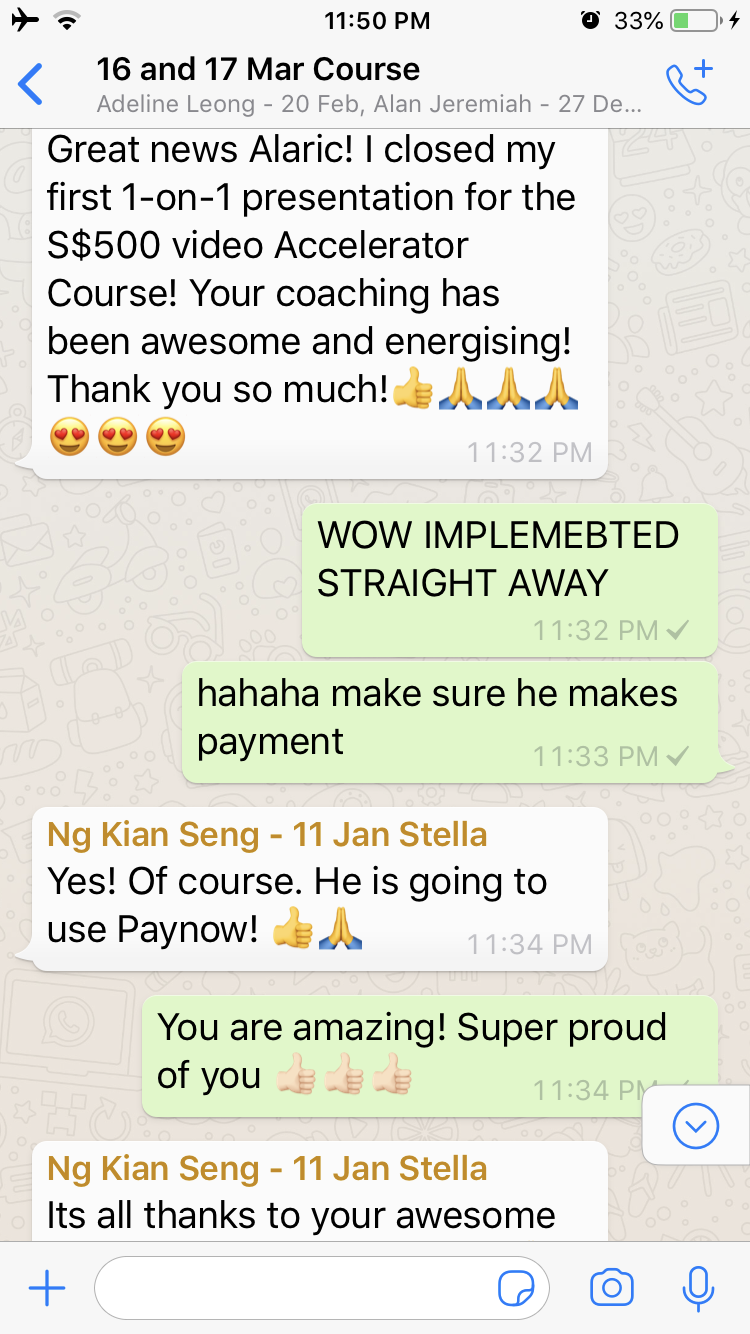Image resolution: width=750 pixels, height=1334 pixels.
Task: Jump to latest messages with the down-chevron button
Action: (x=696, y=1127)
